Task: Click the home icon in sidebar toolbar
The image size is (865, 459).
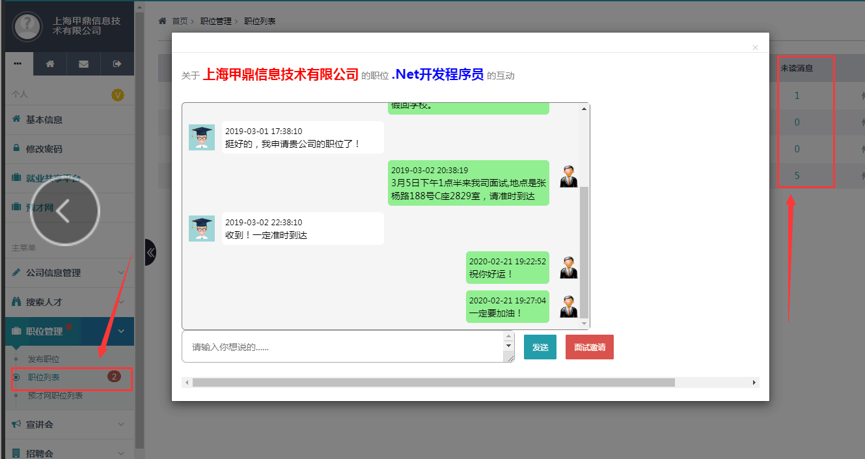Action: coord(50,64)
